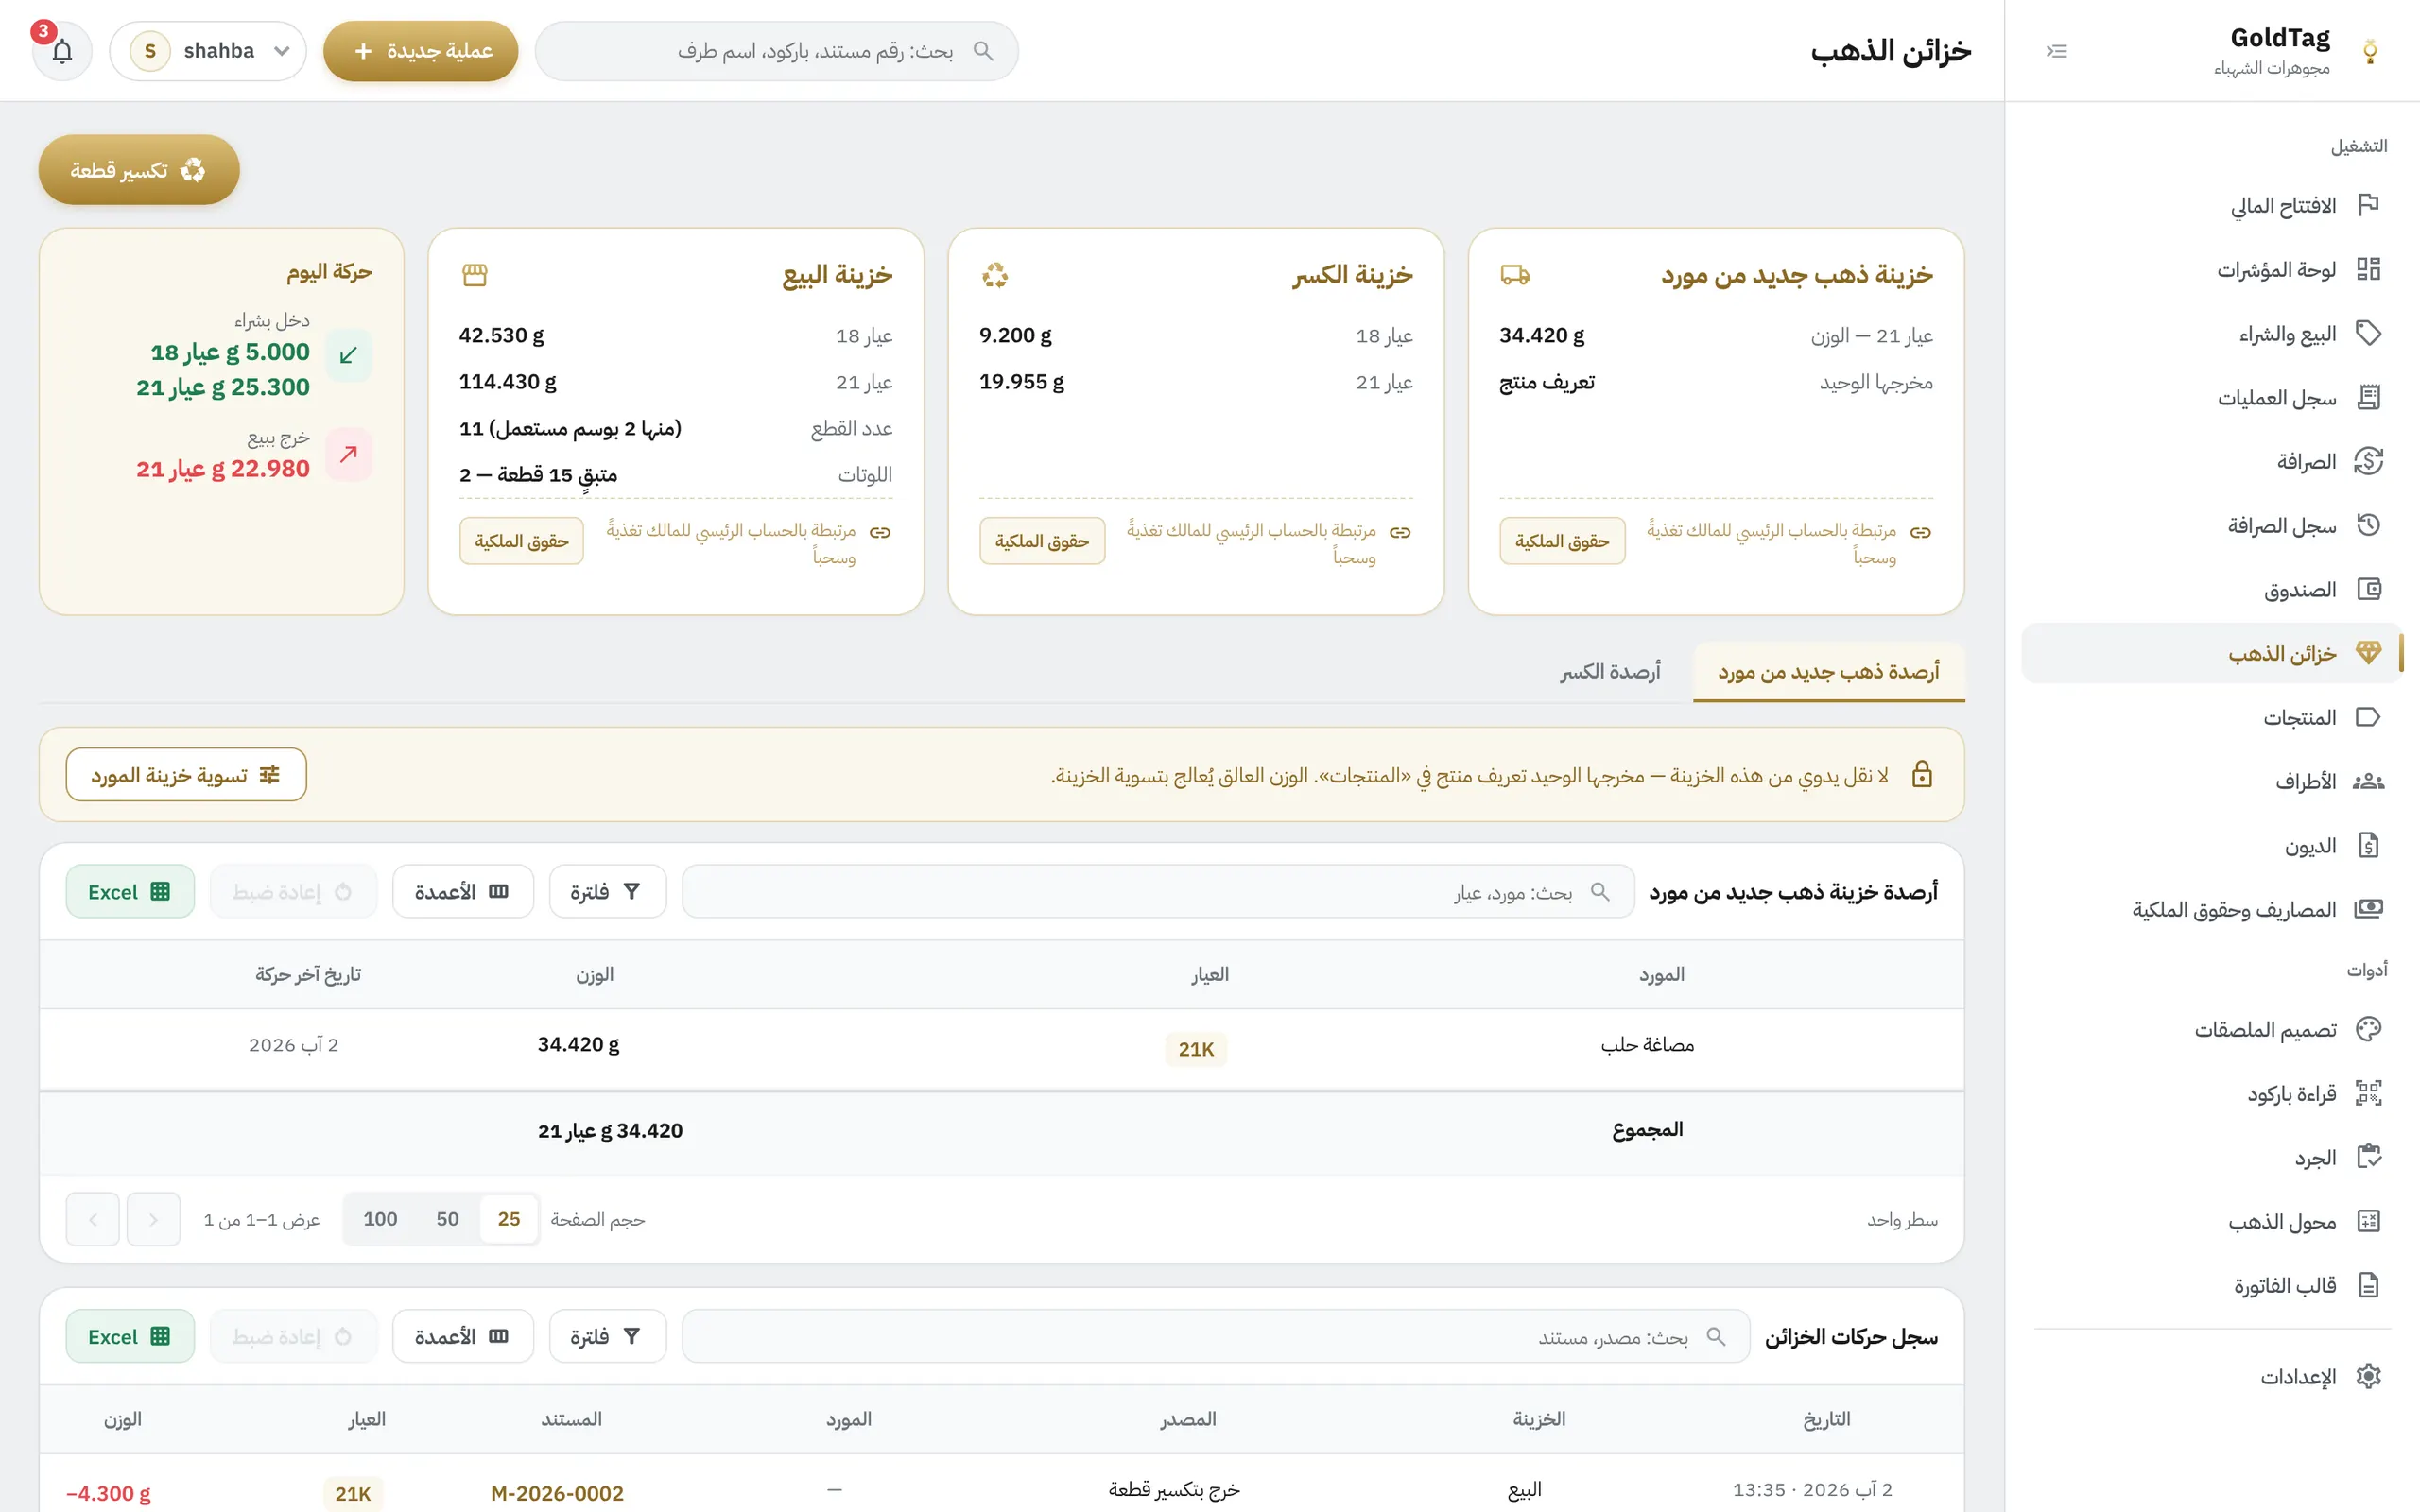
Task: Open الصرافة exchange page
Action: coord(2211,461)
